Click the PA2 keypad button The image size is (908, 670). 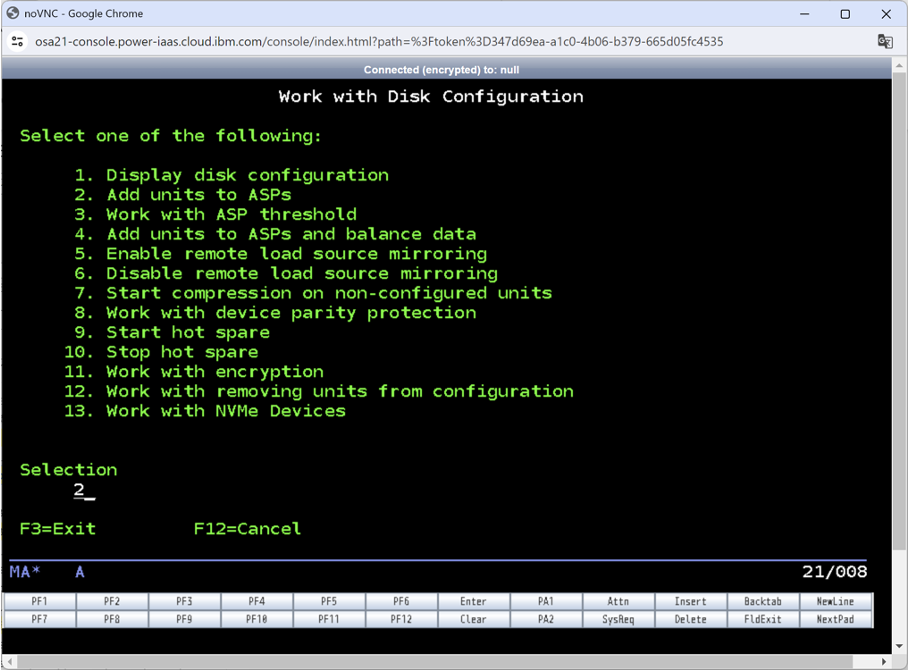pyautogui.click(x=546, y=619)
